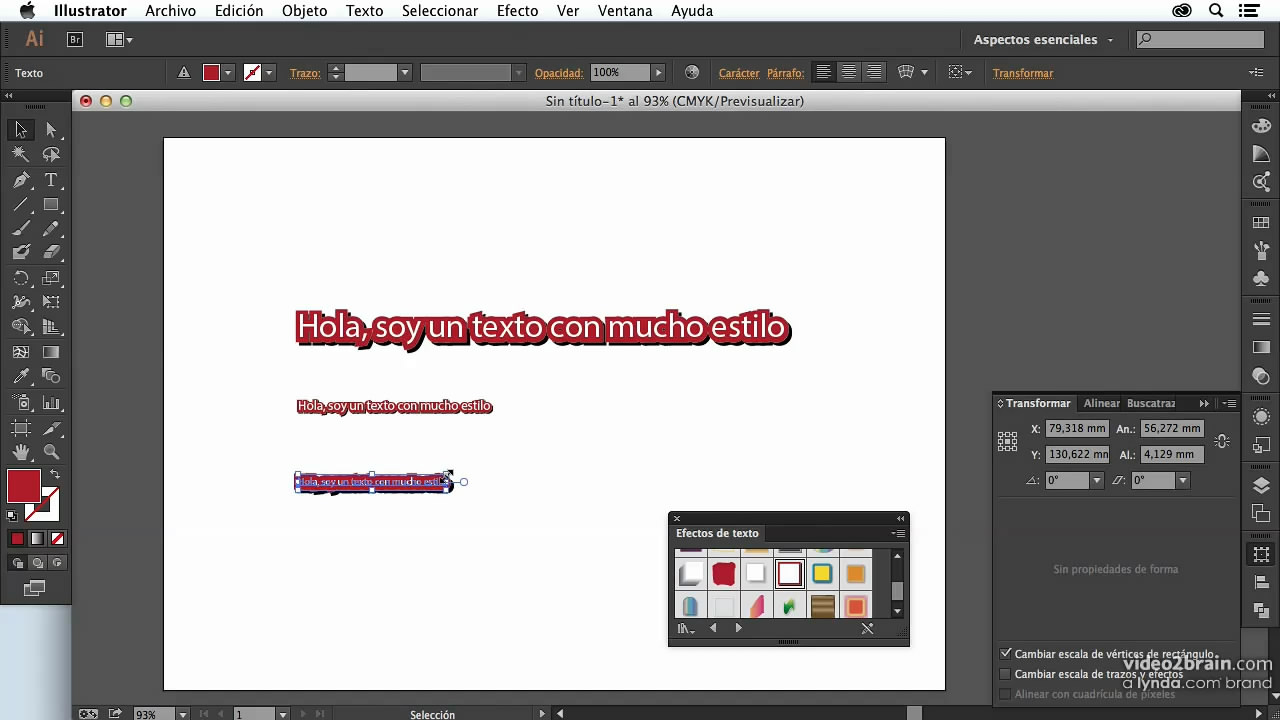The height and width of the screenshot is (720, 1280).
Task: Open the Archivo menu
Action: [170, 11]
